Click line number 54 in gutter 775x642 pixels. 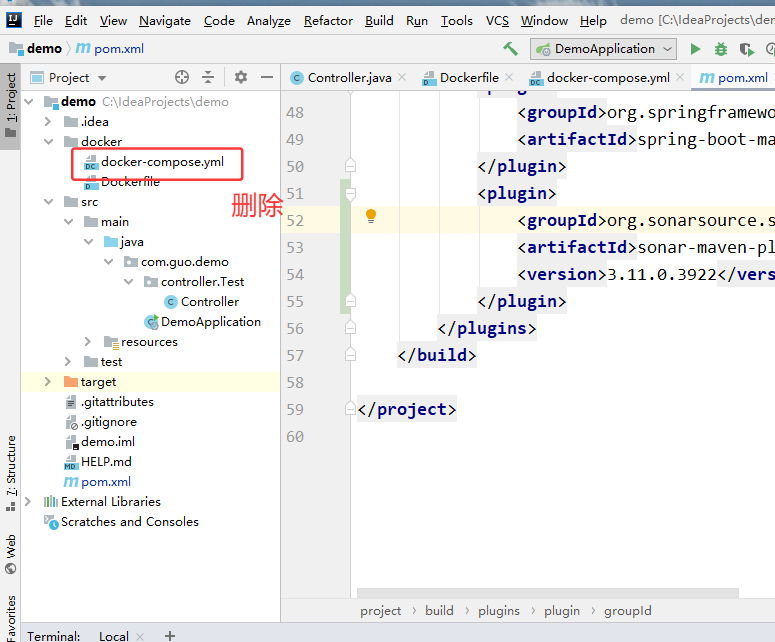295,274
